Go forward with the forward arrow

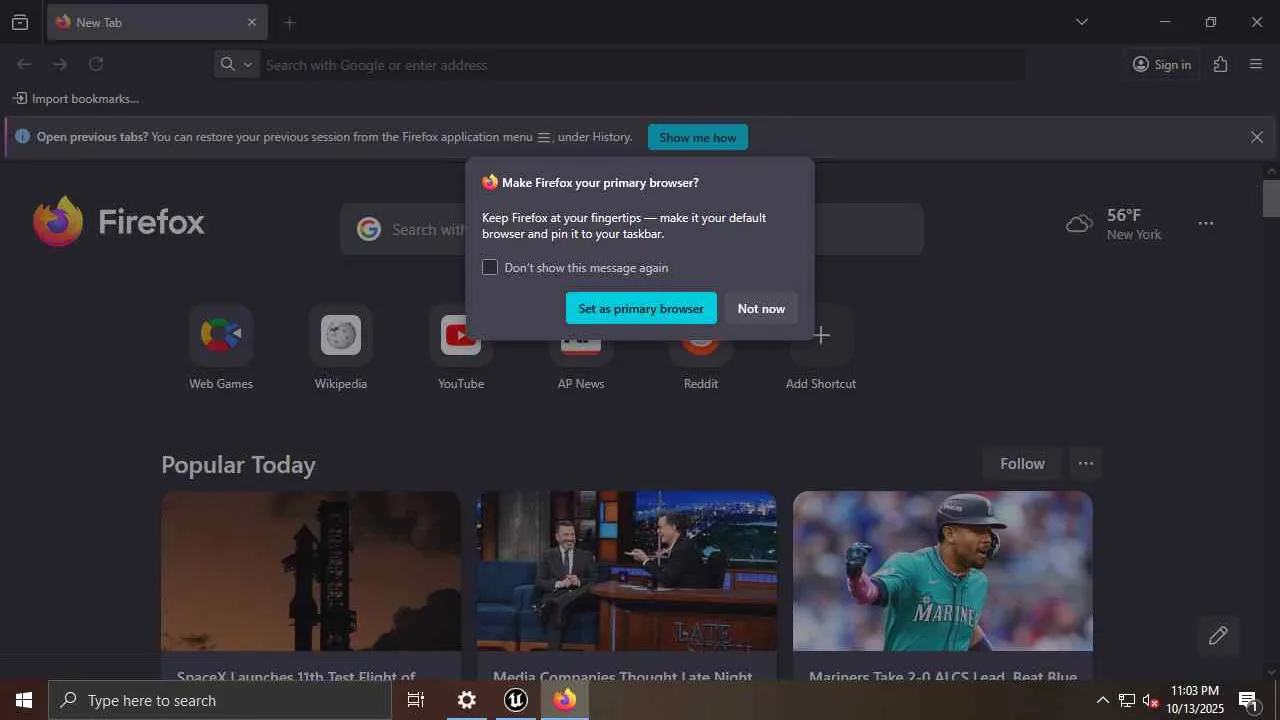[x=60, y=64]
